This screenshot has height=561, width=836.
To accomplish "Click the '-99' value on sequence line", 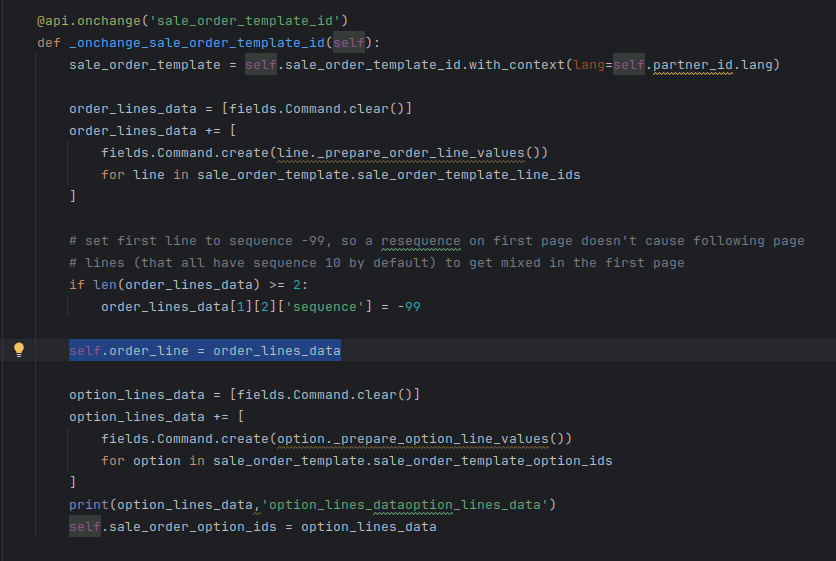I will (409, 307).
